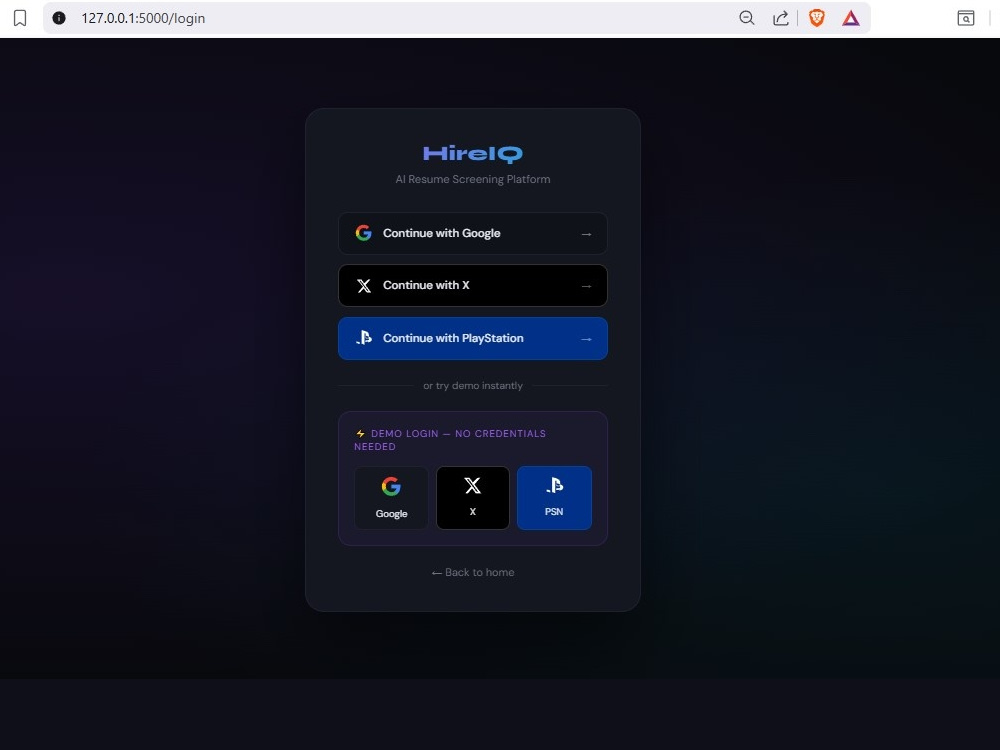Follow the Back to home link
1000x750 pixels.
pos(473,573)
